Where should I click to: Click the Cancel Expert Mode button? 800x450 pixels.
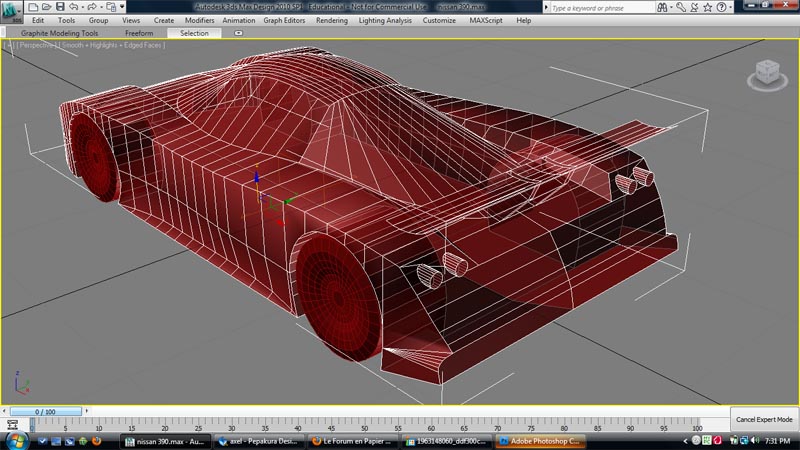(764, 419)
